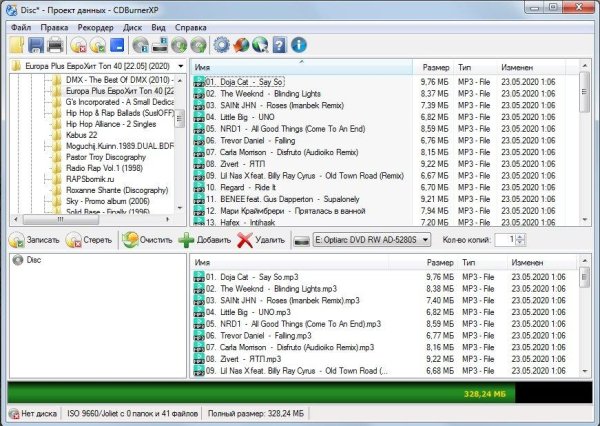Click the disc icon with green down arrow
The image size is (600, 426).
pyautogui.click(x=179, y=45)
